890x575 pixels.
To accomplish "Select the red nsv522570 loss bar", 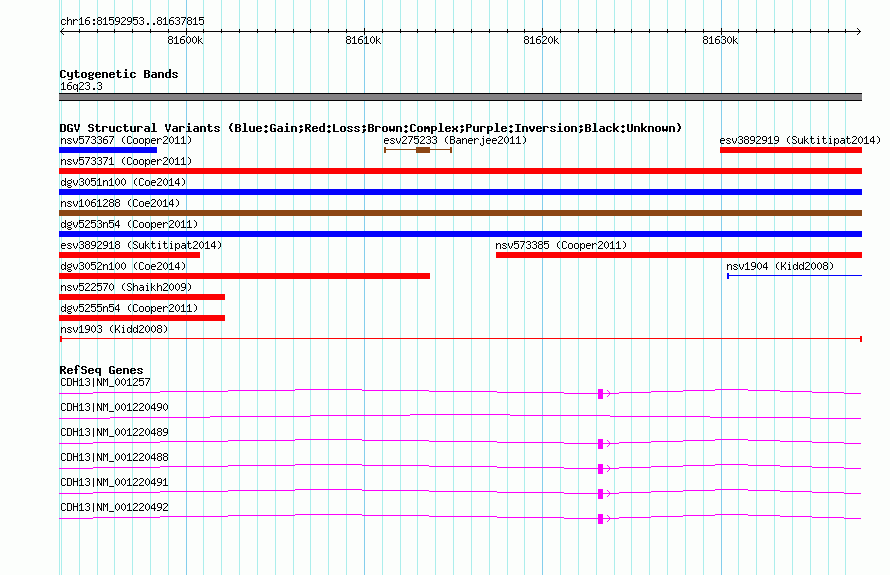I will point(142,297).
